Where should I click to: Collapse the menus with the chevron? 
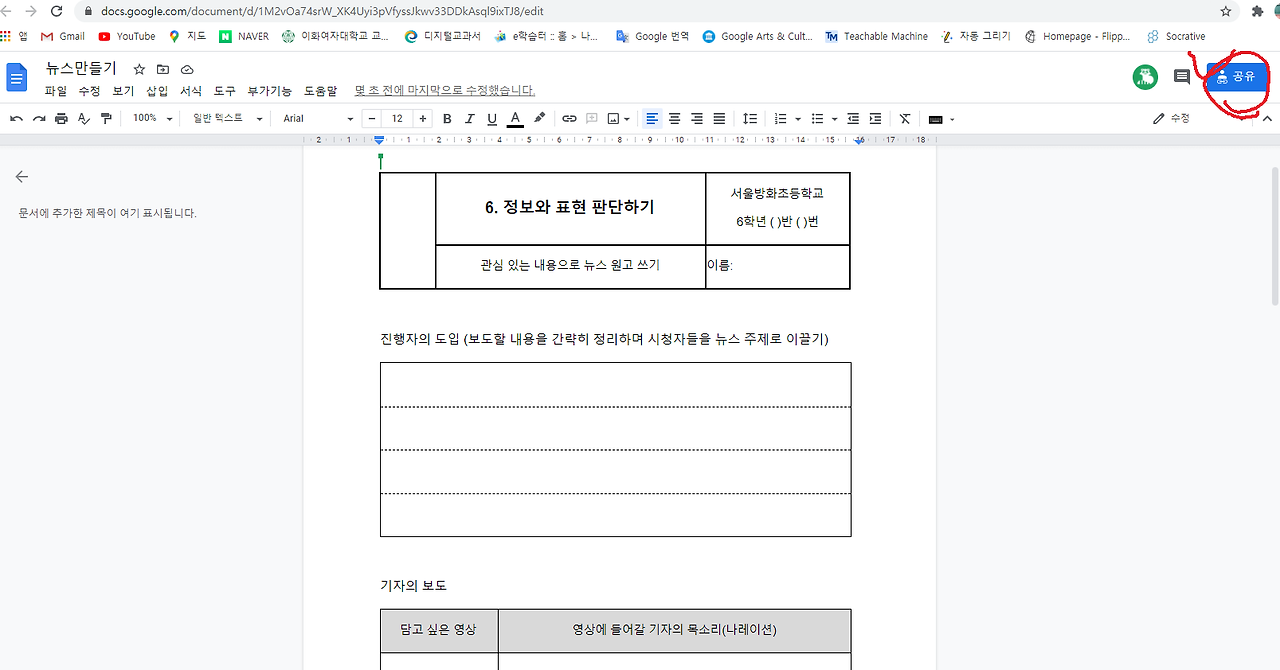coord(1267,118)
